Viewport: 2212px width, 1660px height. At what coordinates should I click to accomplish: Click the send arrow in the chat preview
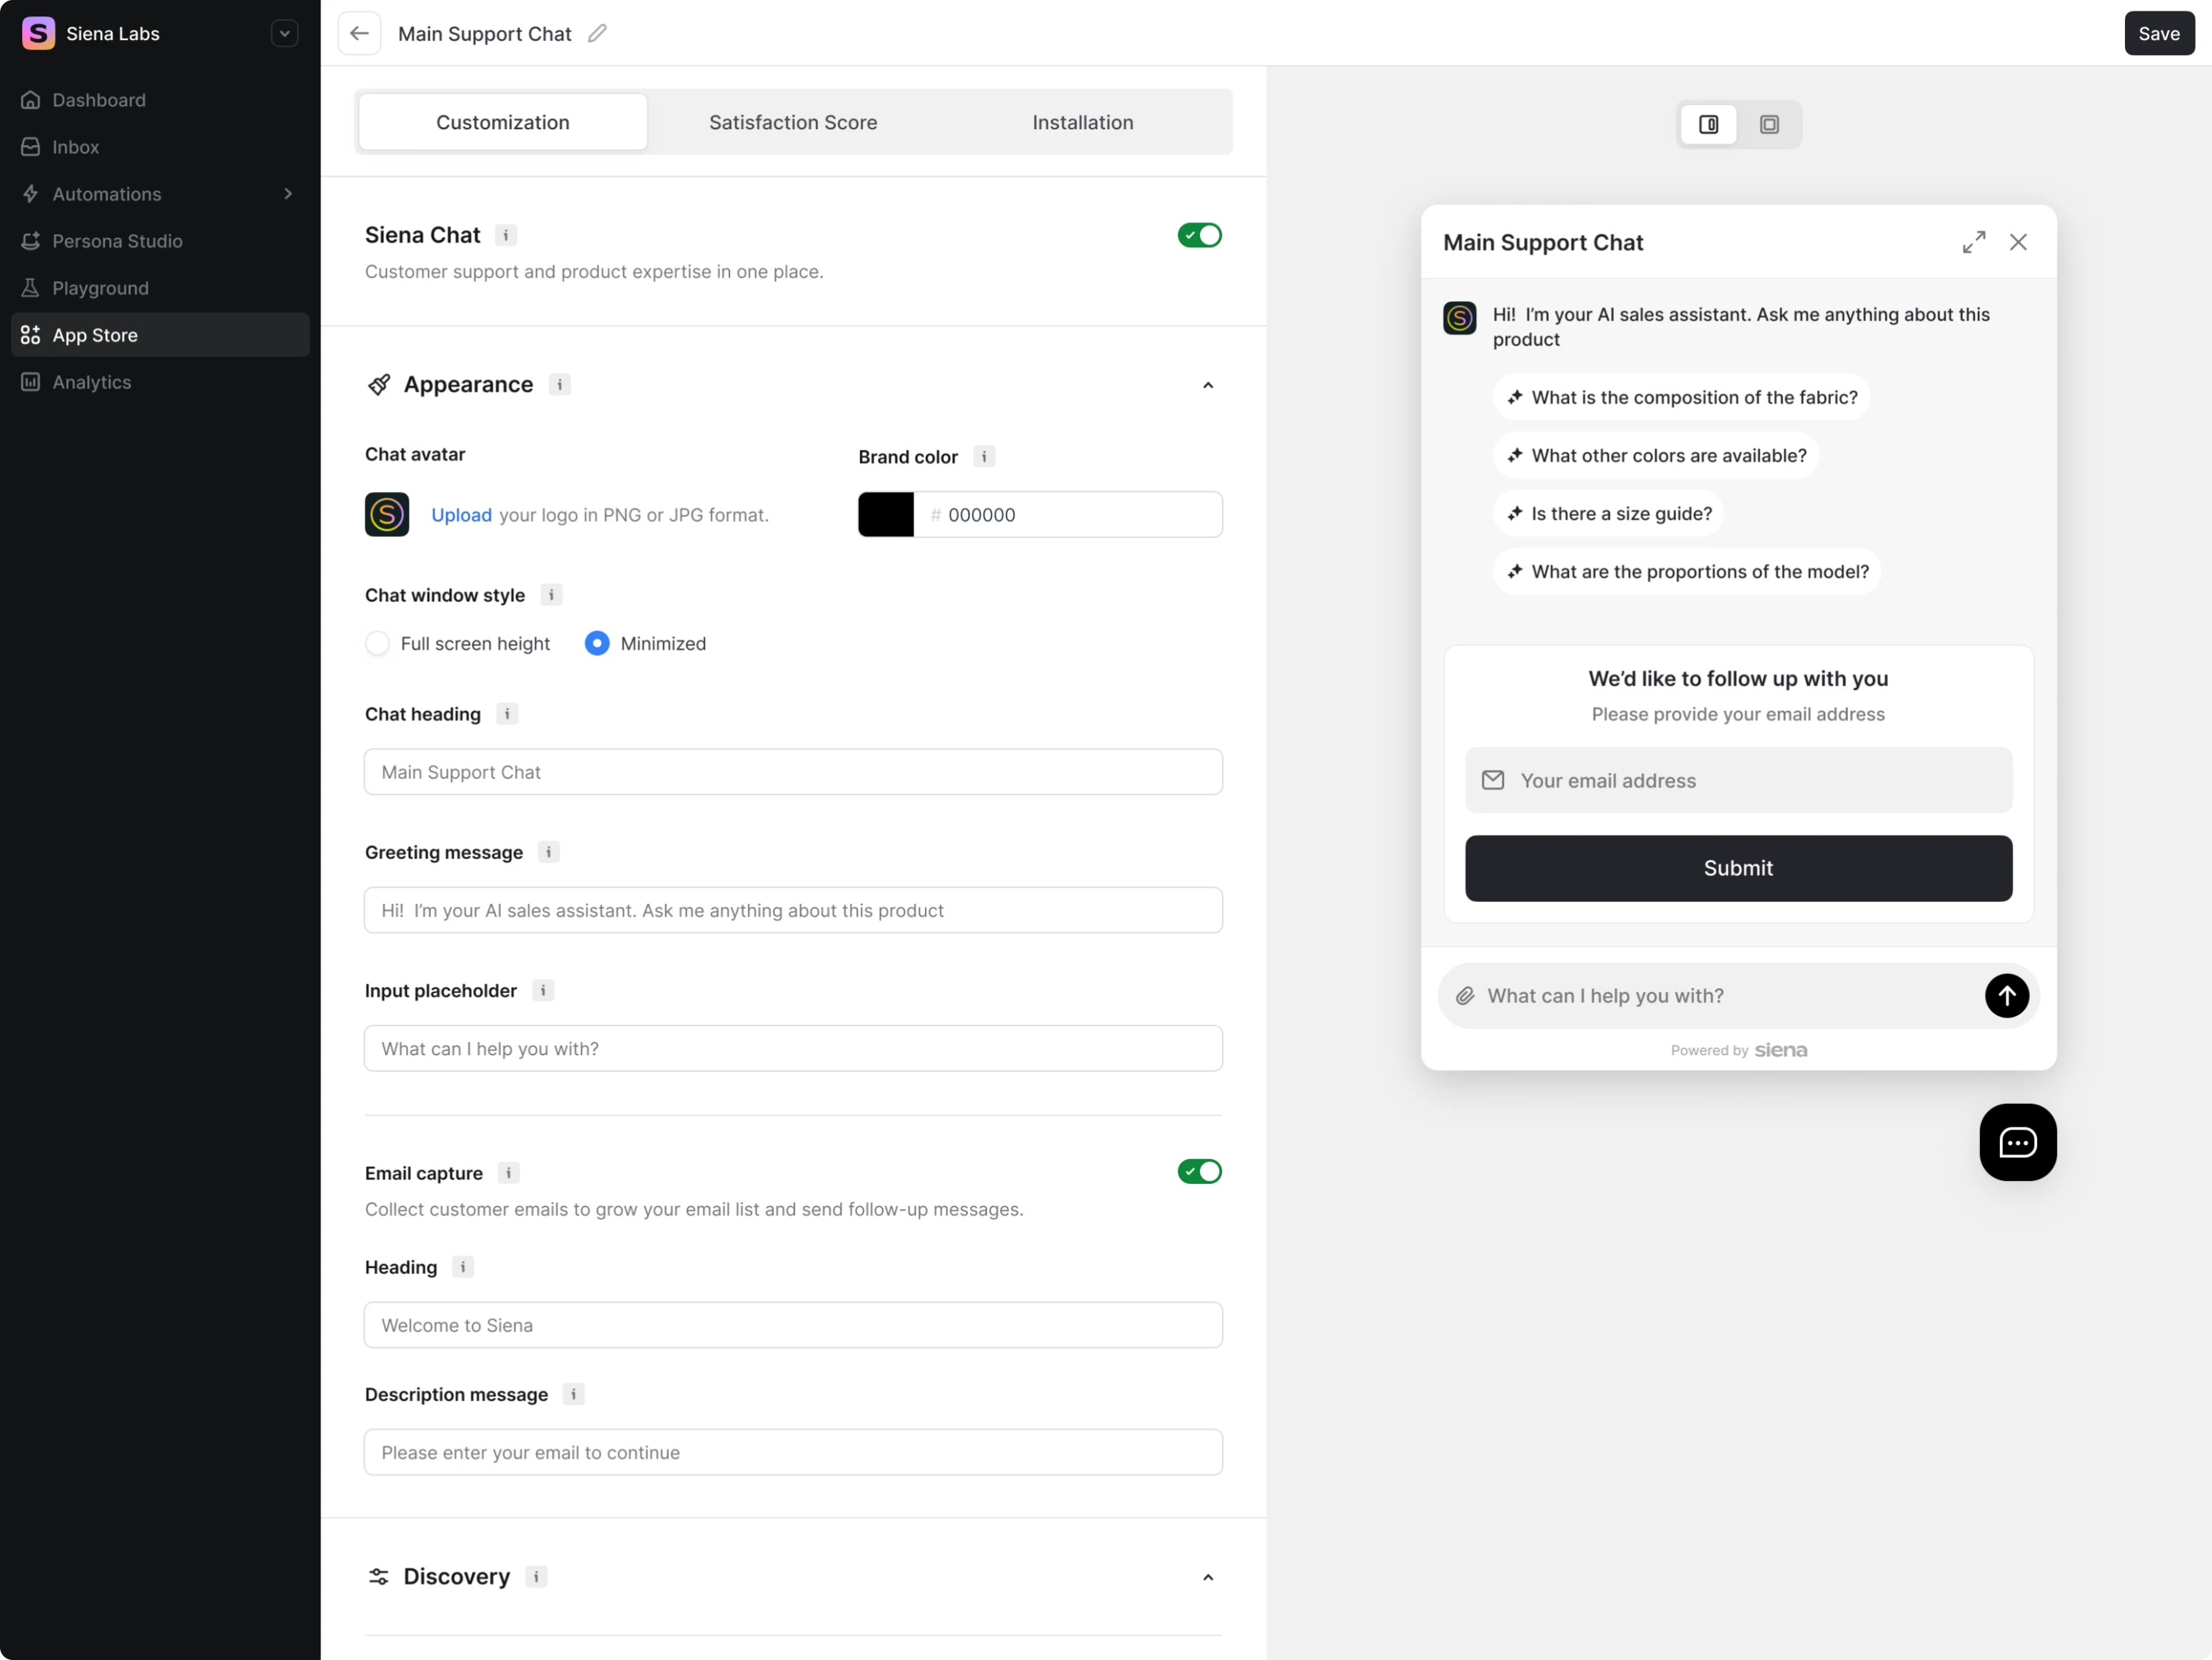pos(2007,996)
